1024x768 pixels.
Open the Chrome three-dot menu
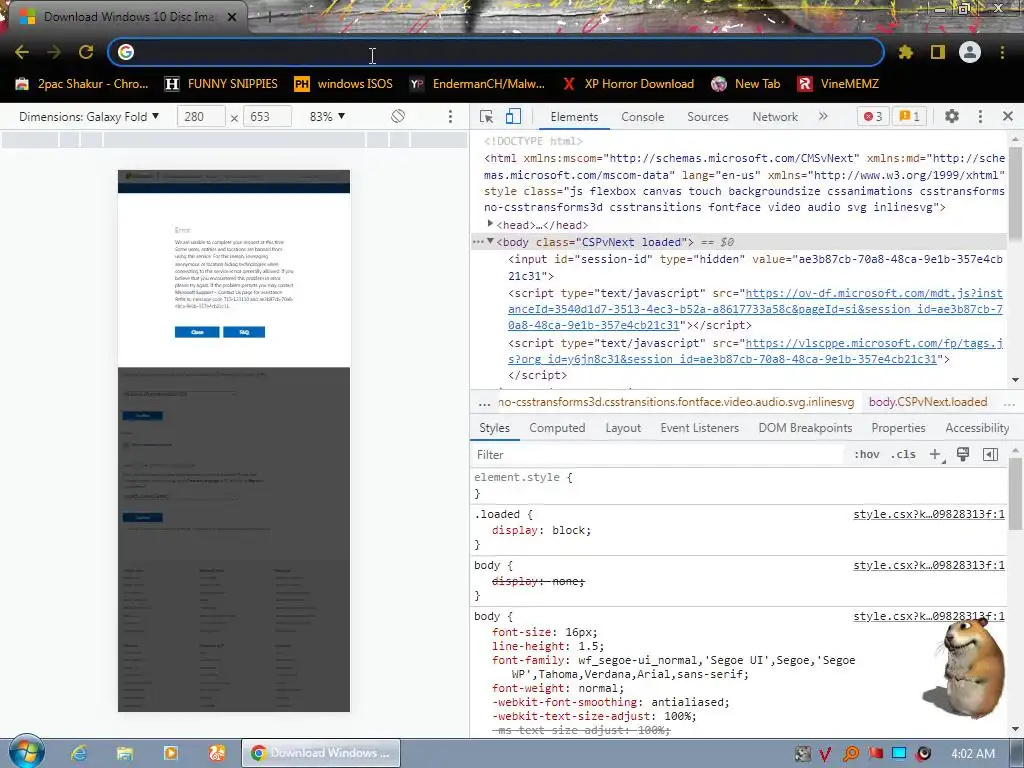[x=1002, y=52]
